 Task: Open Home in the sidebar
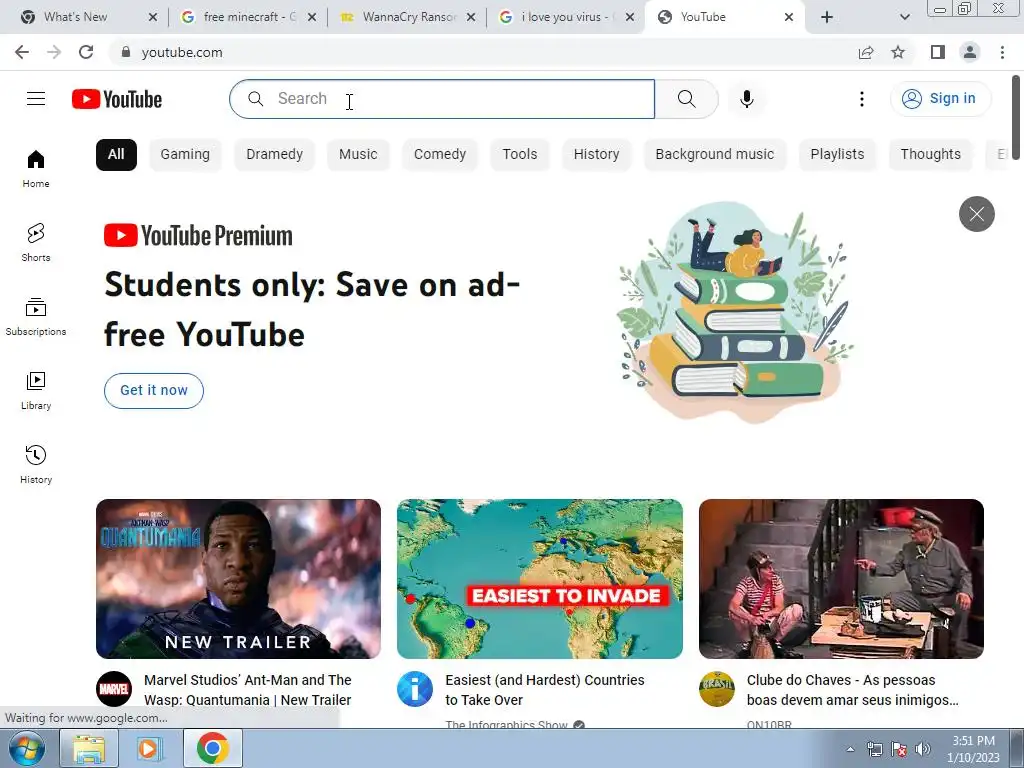coord(36,168)
